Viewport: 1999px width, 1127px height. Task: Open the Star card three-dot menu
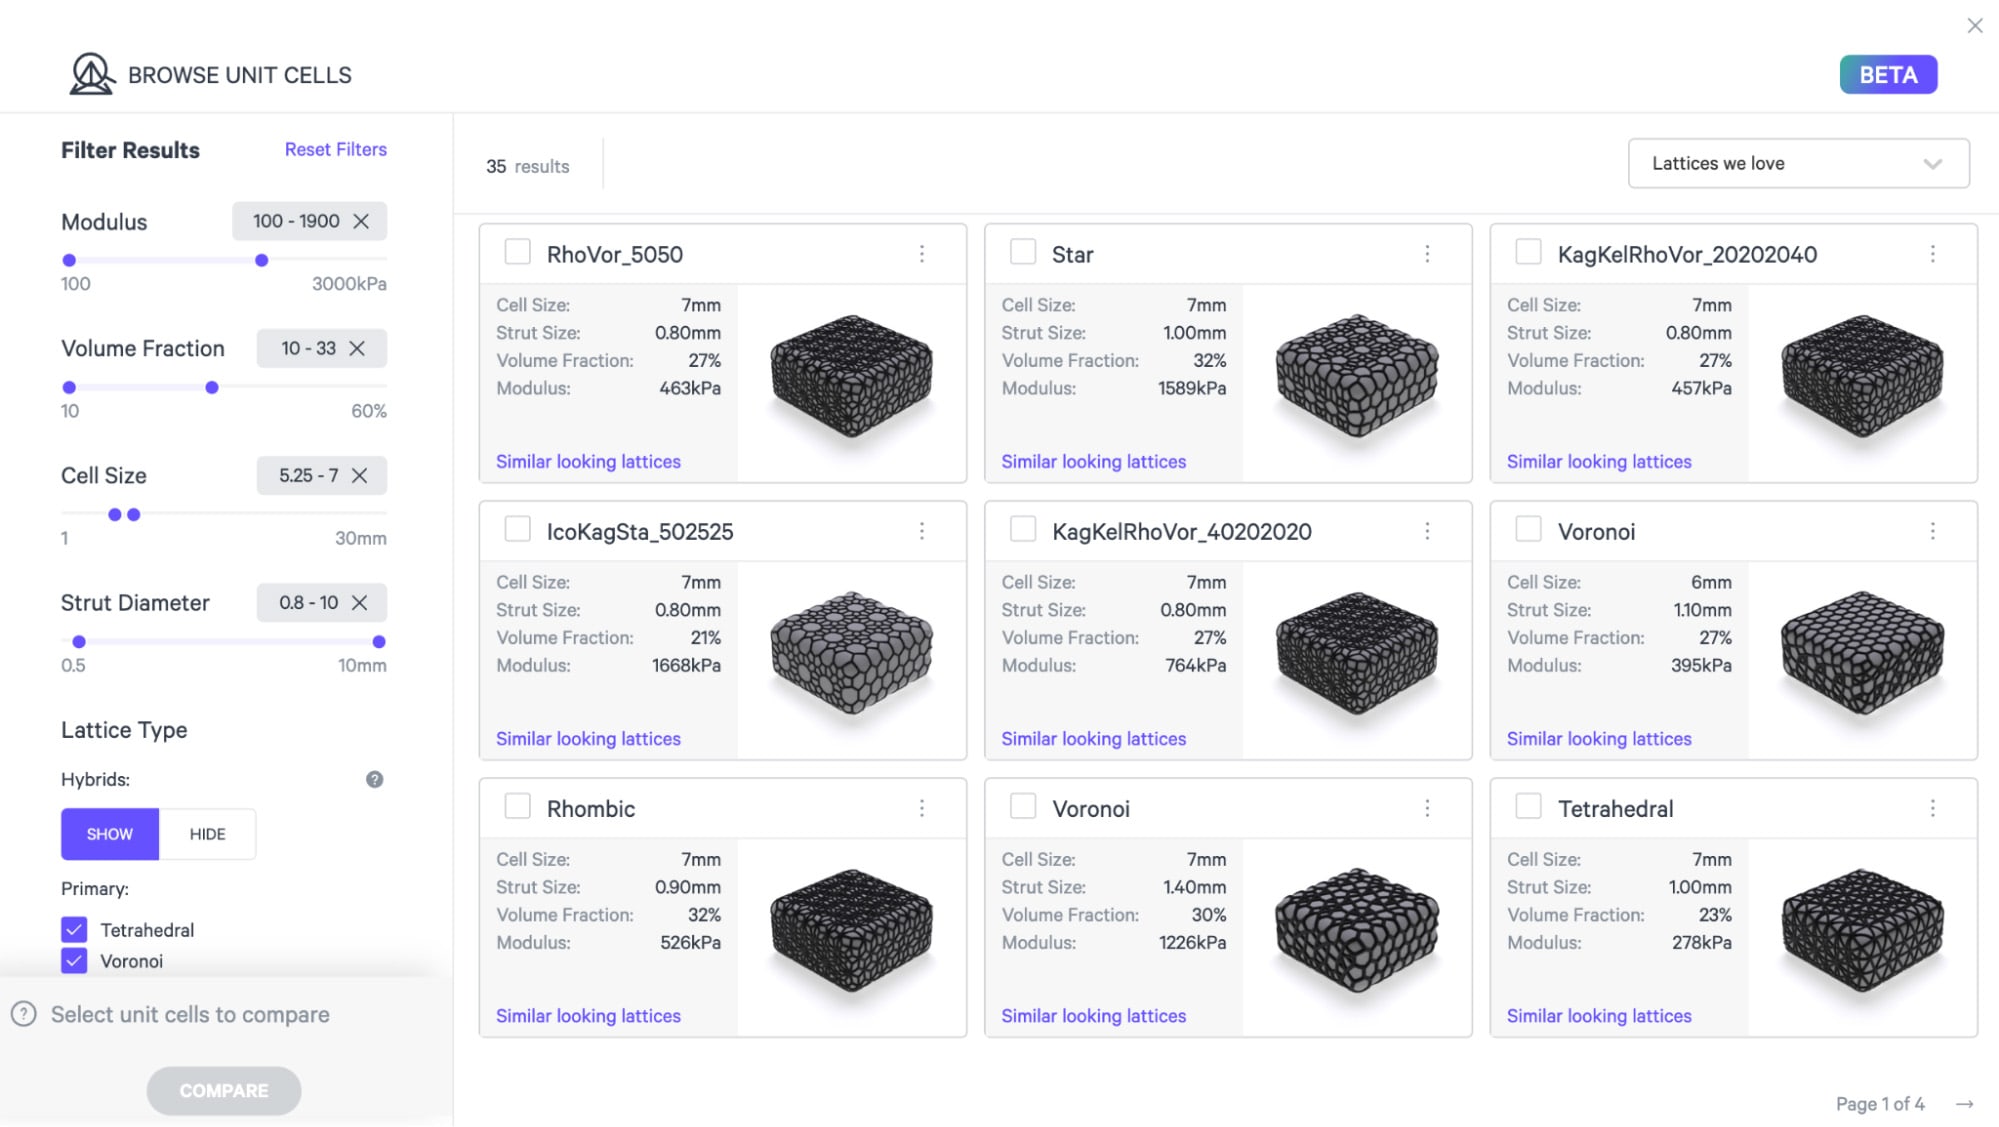[x=1427, y=254]
